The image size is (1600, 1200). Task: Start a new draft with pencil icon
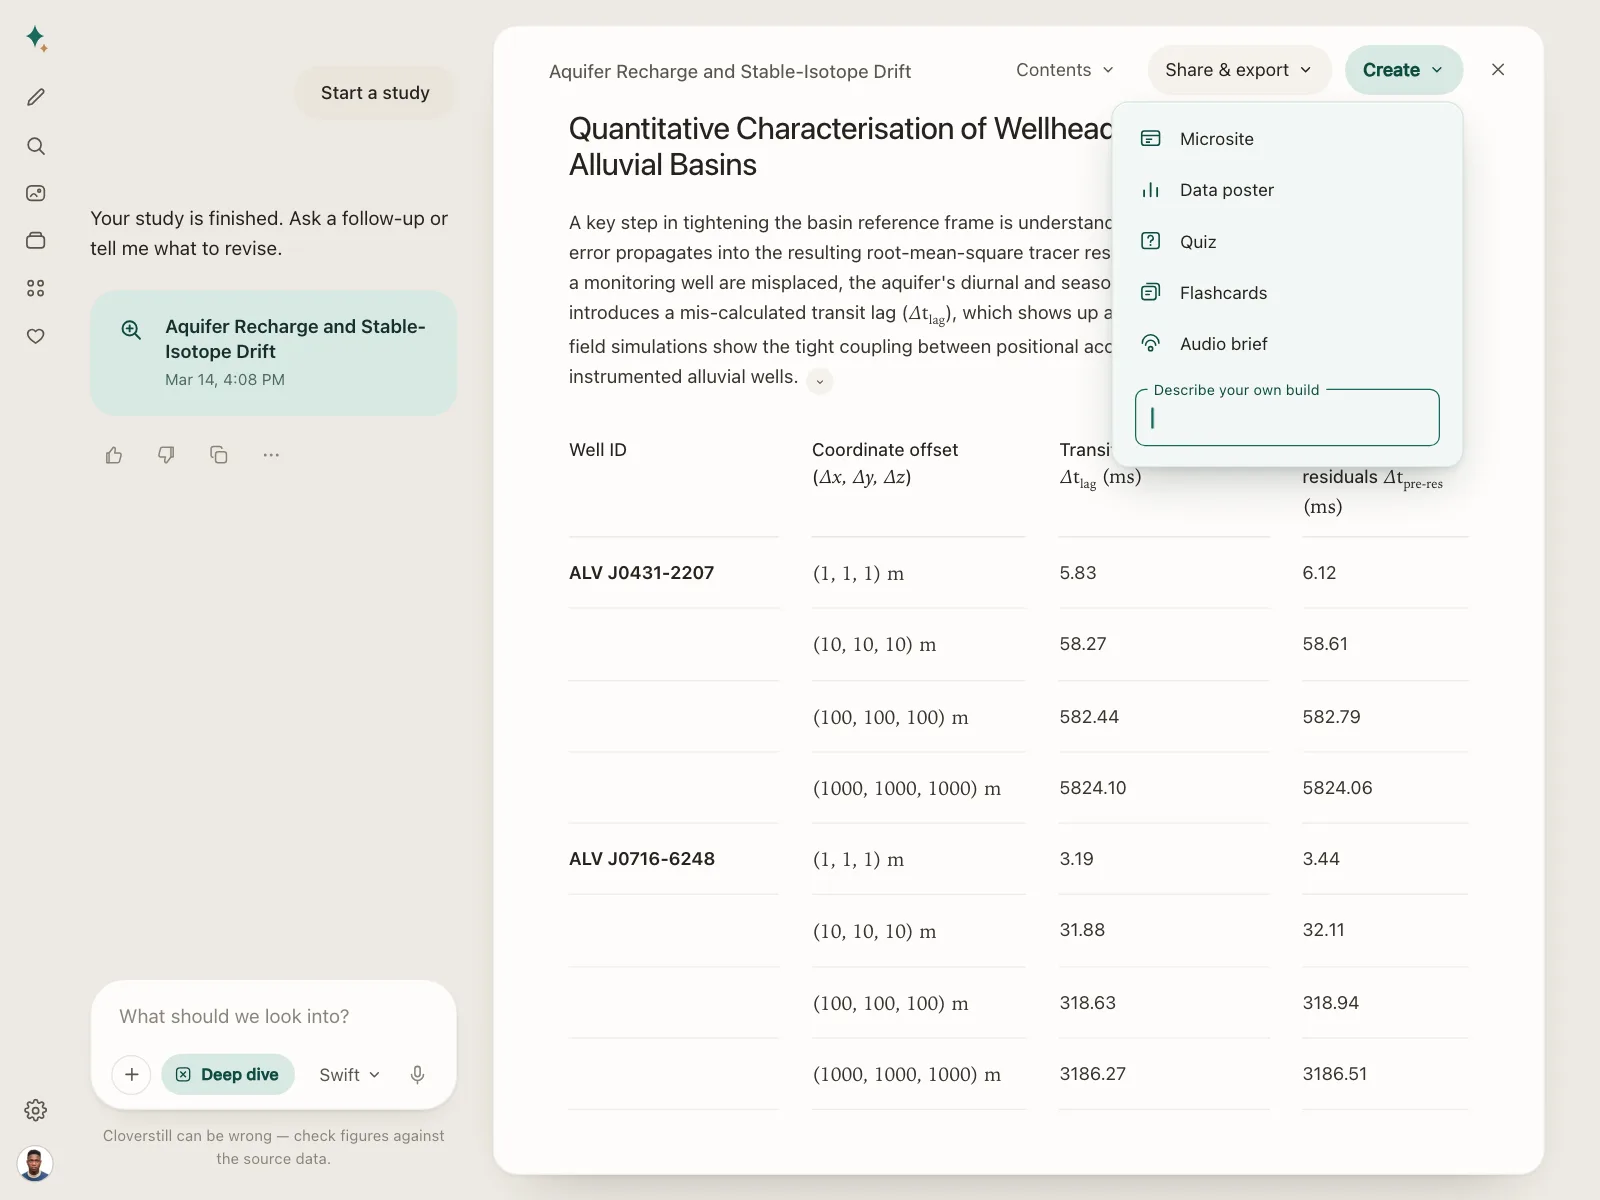click(36, 97)
